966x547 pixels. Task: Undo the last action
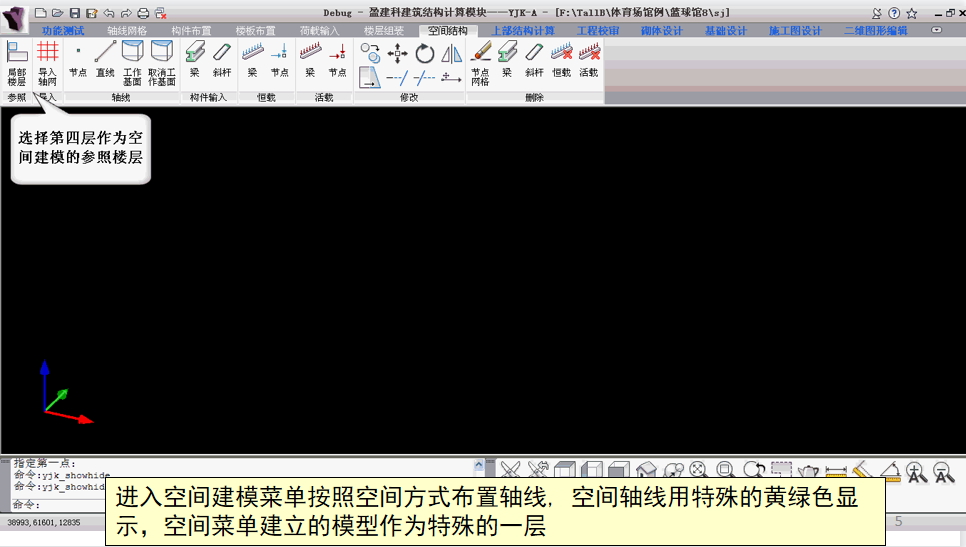[109, 13]
